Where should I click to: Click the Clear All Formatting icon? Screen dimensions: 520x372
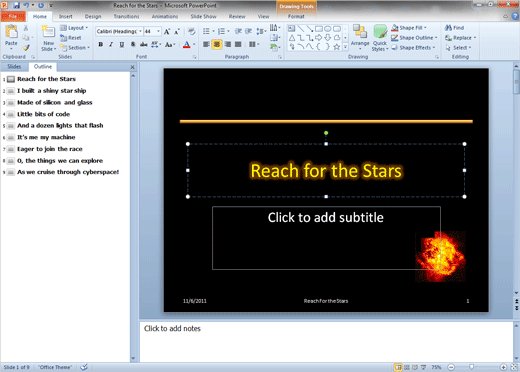[x=191, y=31]
